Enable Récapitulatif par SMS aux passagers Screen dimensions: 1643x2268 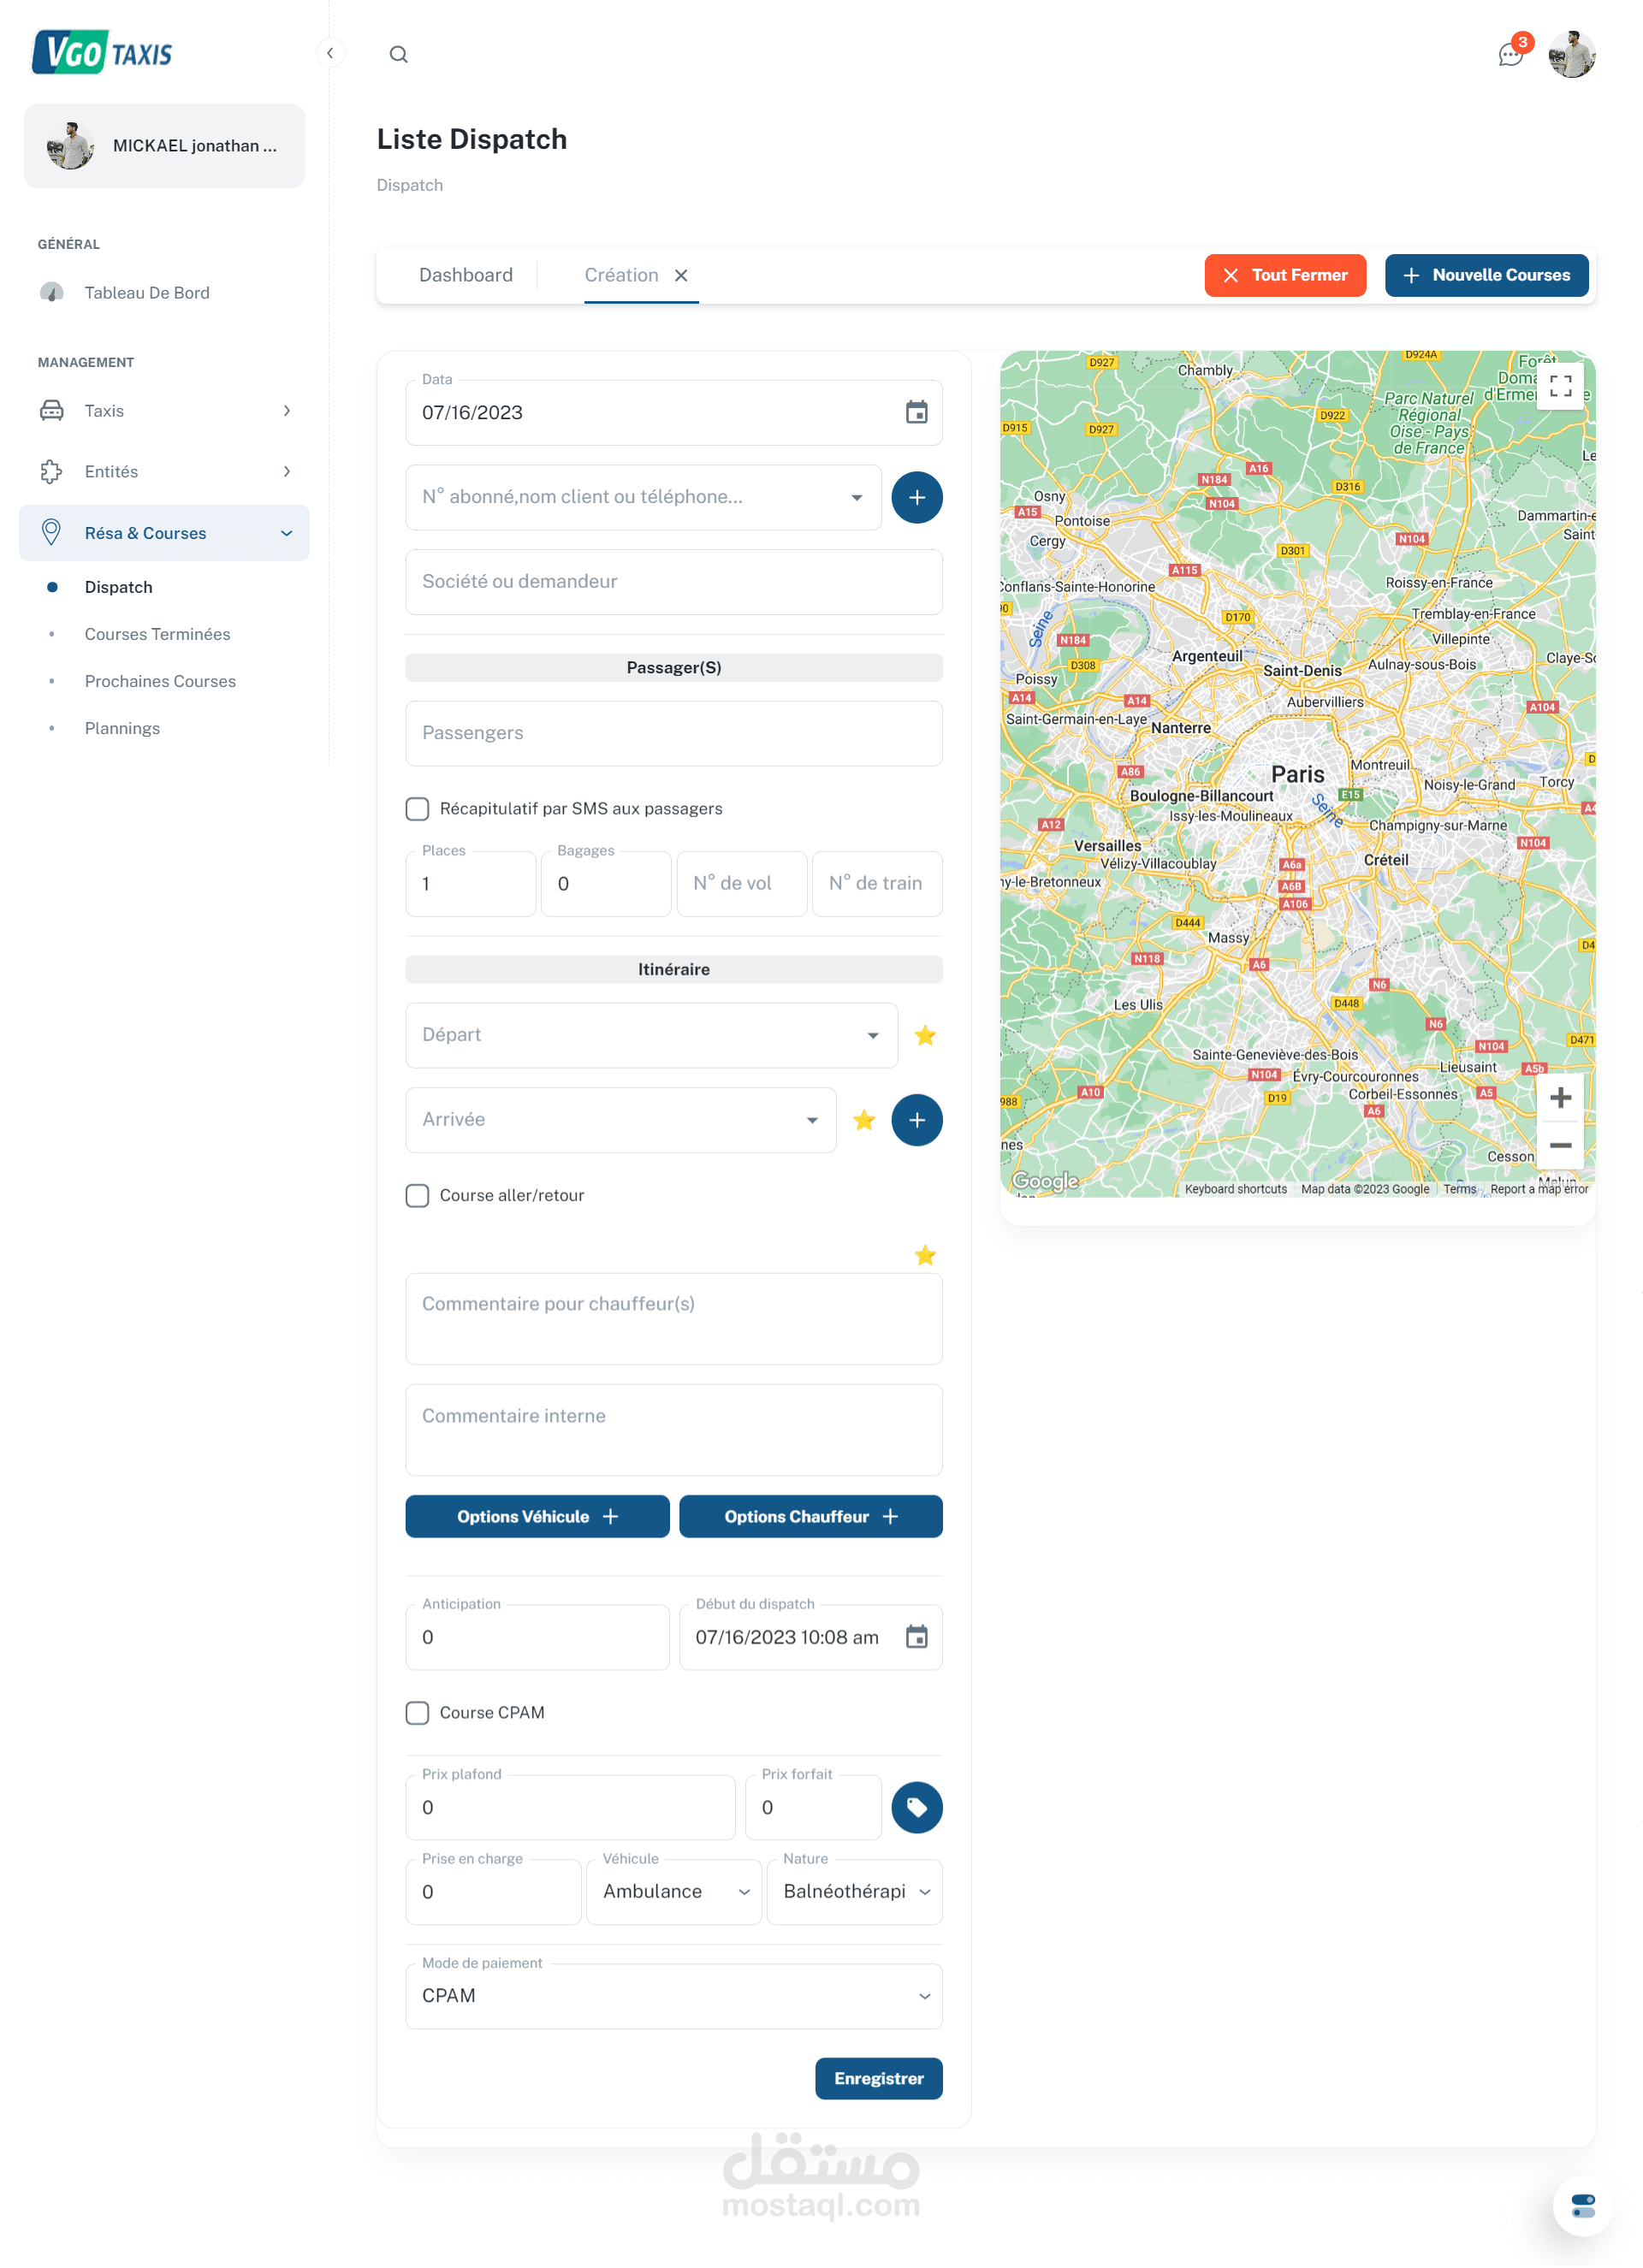(417, 808)
